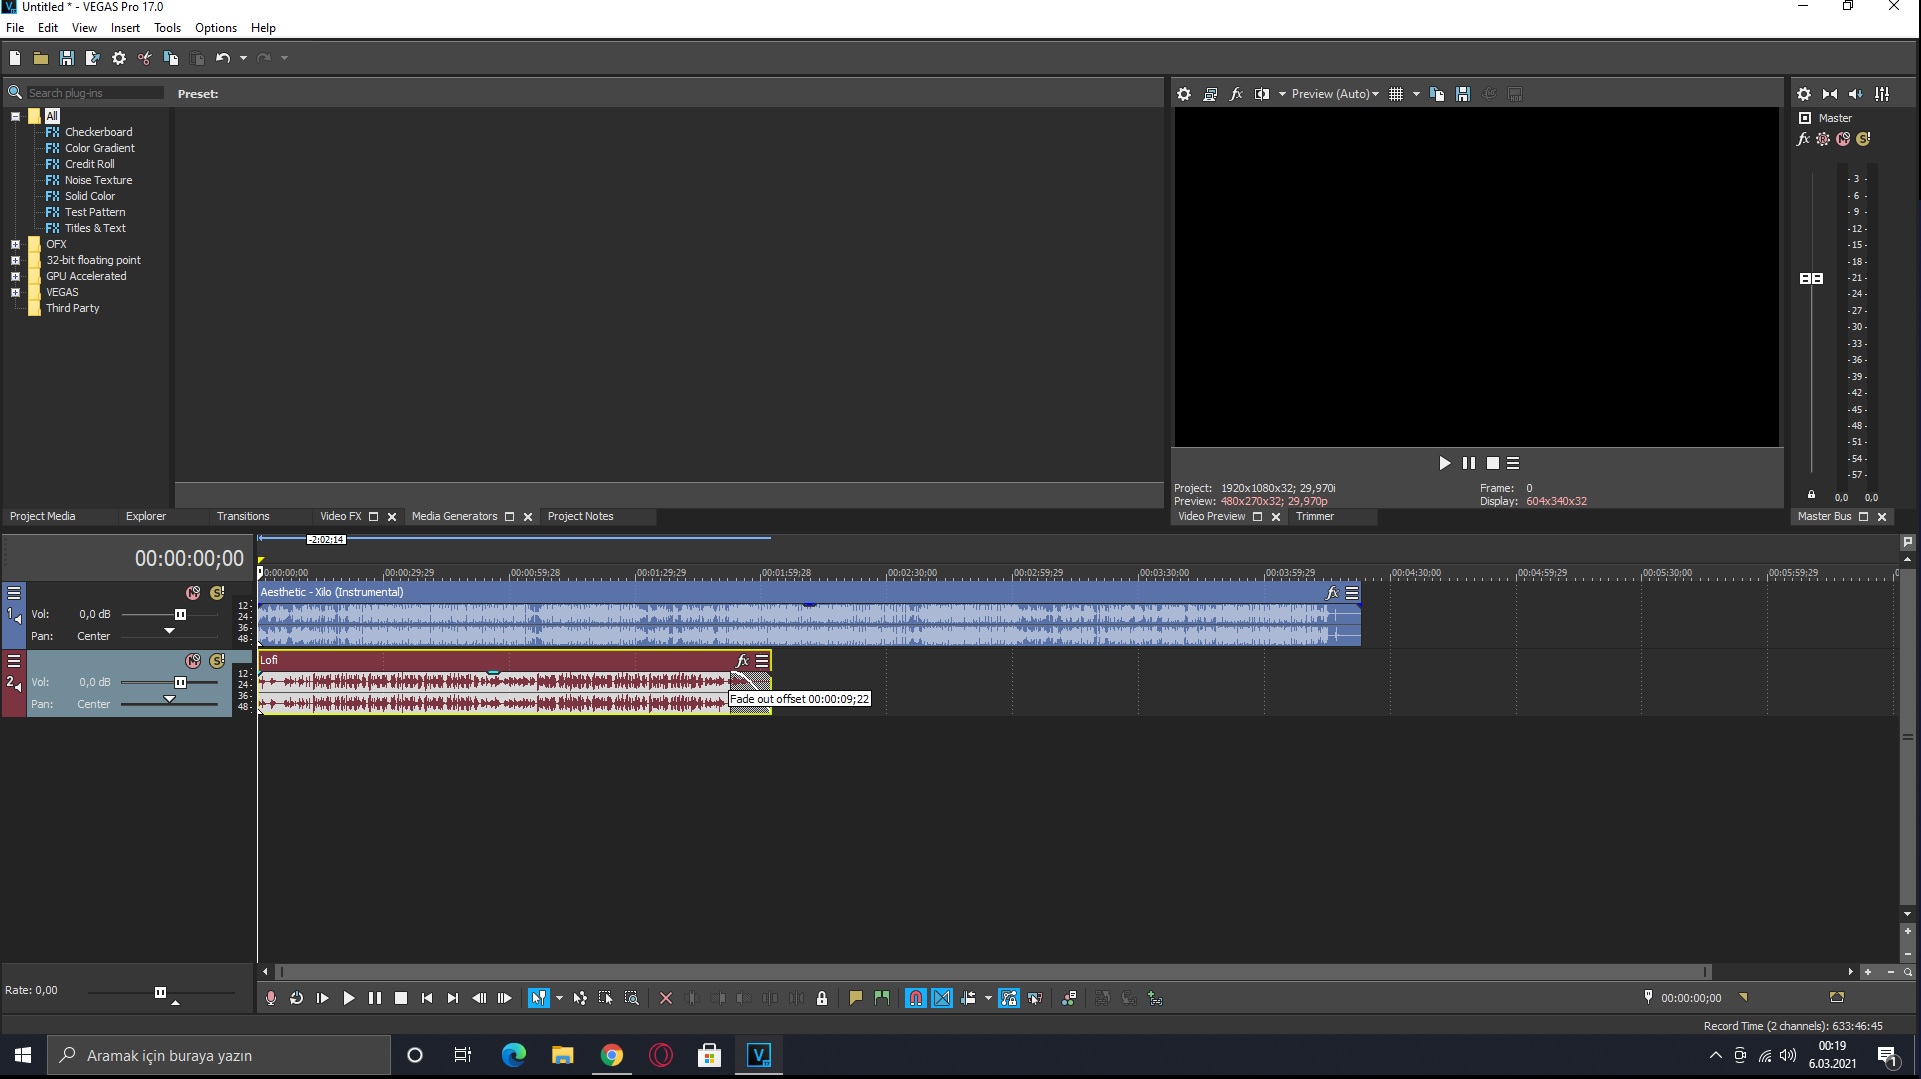The height and width of the screenshot is (1079, 1921).
Task: Click the Lock event padlock icon
Action: pyautogui.click(x=822, y=998)
